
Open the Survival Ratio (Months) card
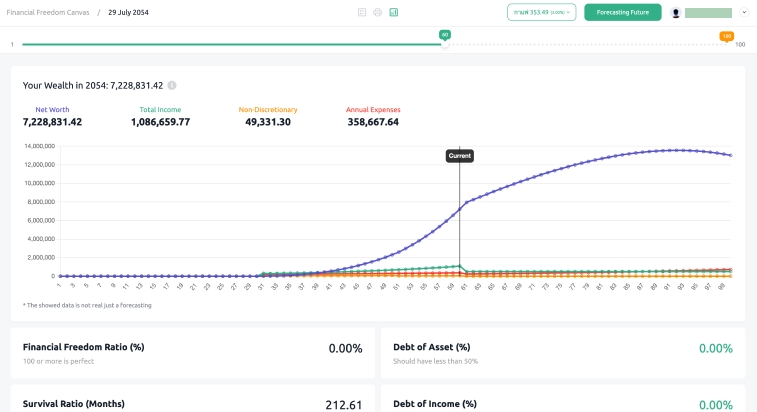coord(192,400)
